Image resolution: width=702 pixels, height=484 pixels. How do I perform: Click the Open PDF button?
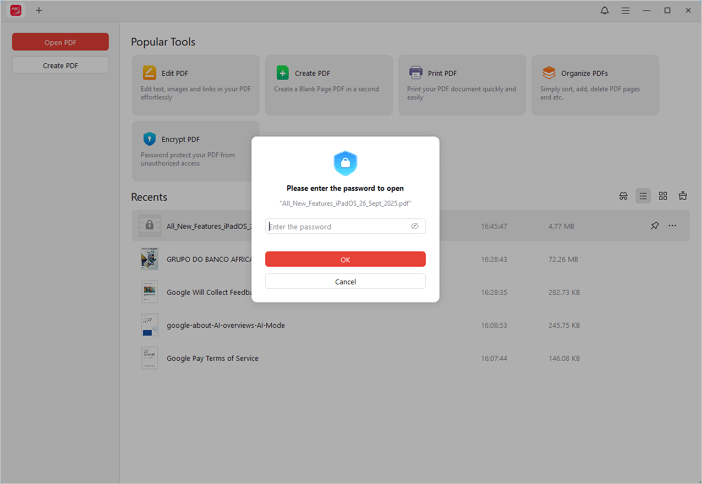(x=60, y=42)
